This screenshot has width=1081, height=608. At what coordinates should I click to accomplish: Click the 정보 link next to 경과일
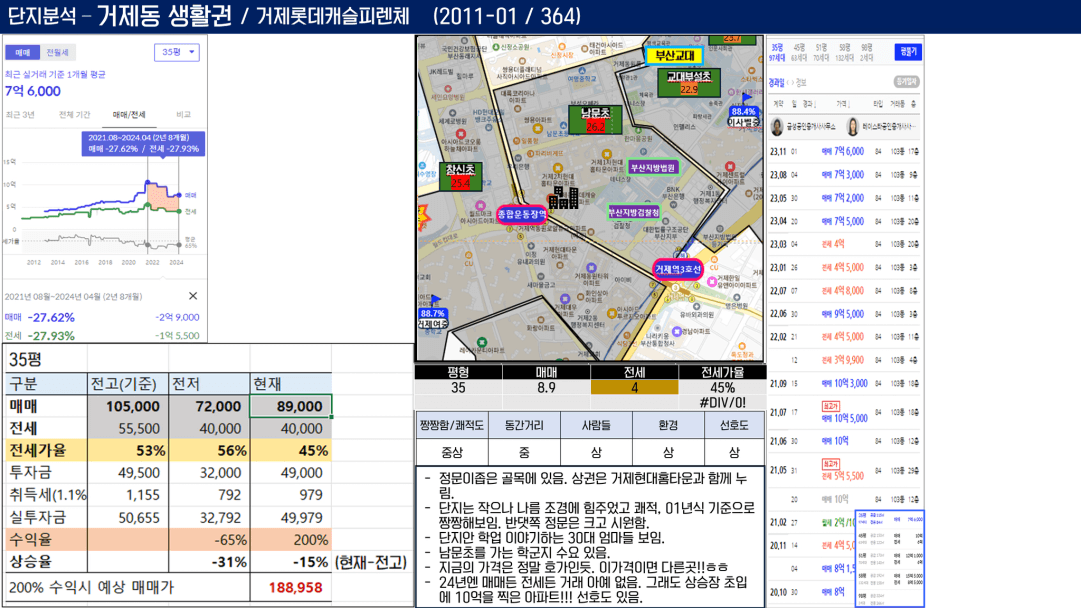(x=801, y=83)
